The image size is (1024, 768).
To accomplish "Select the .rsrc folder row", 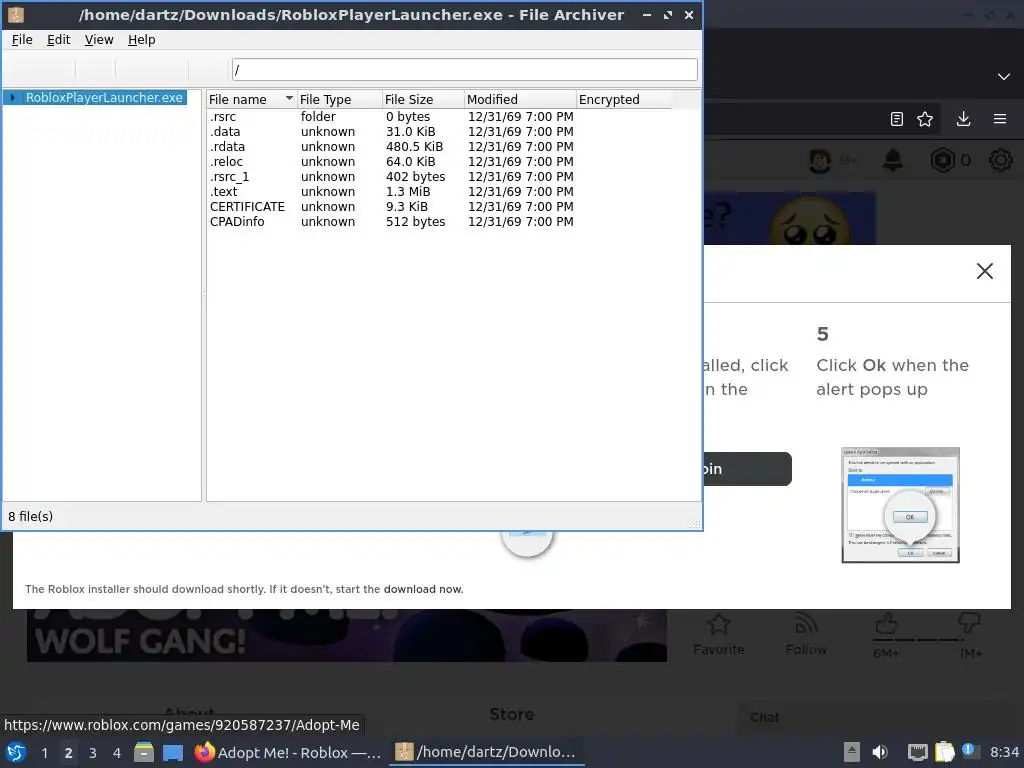I will (439, 116).
